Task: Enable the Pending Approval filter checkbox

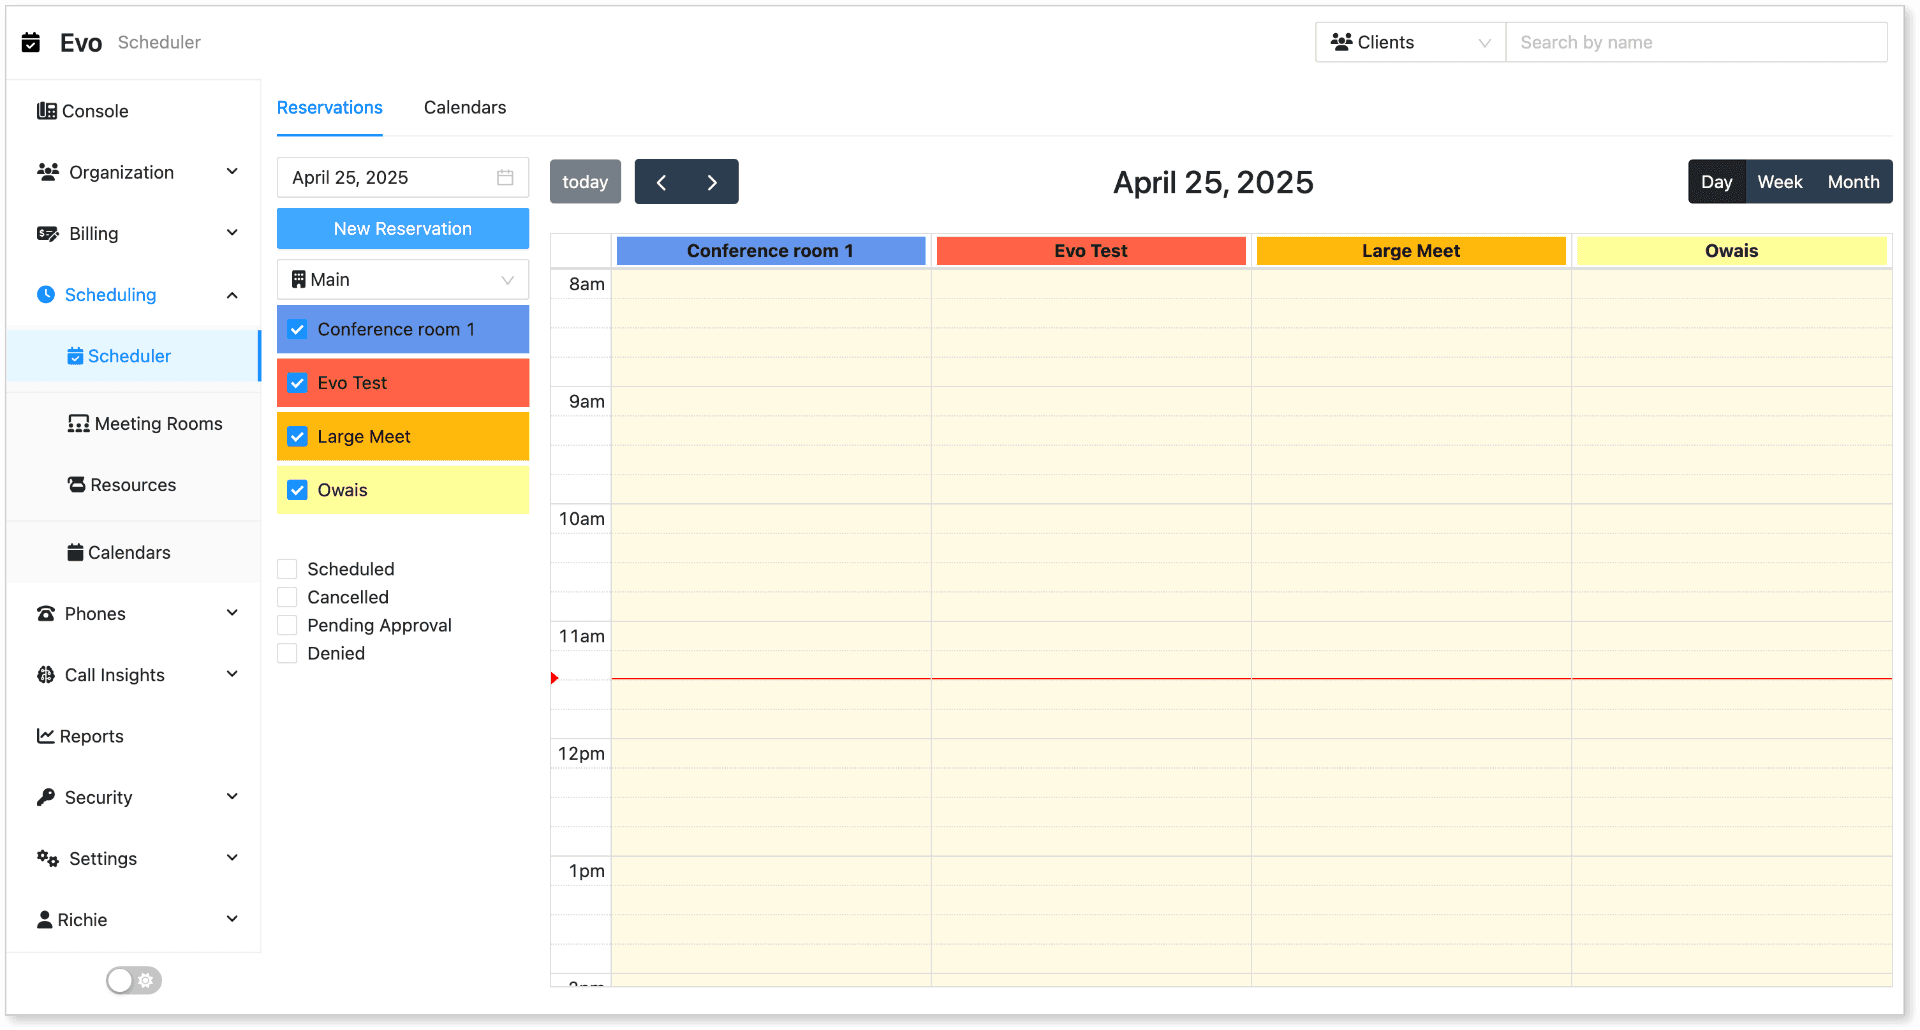Action: [287, 625]
